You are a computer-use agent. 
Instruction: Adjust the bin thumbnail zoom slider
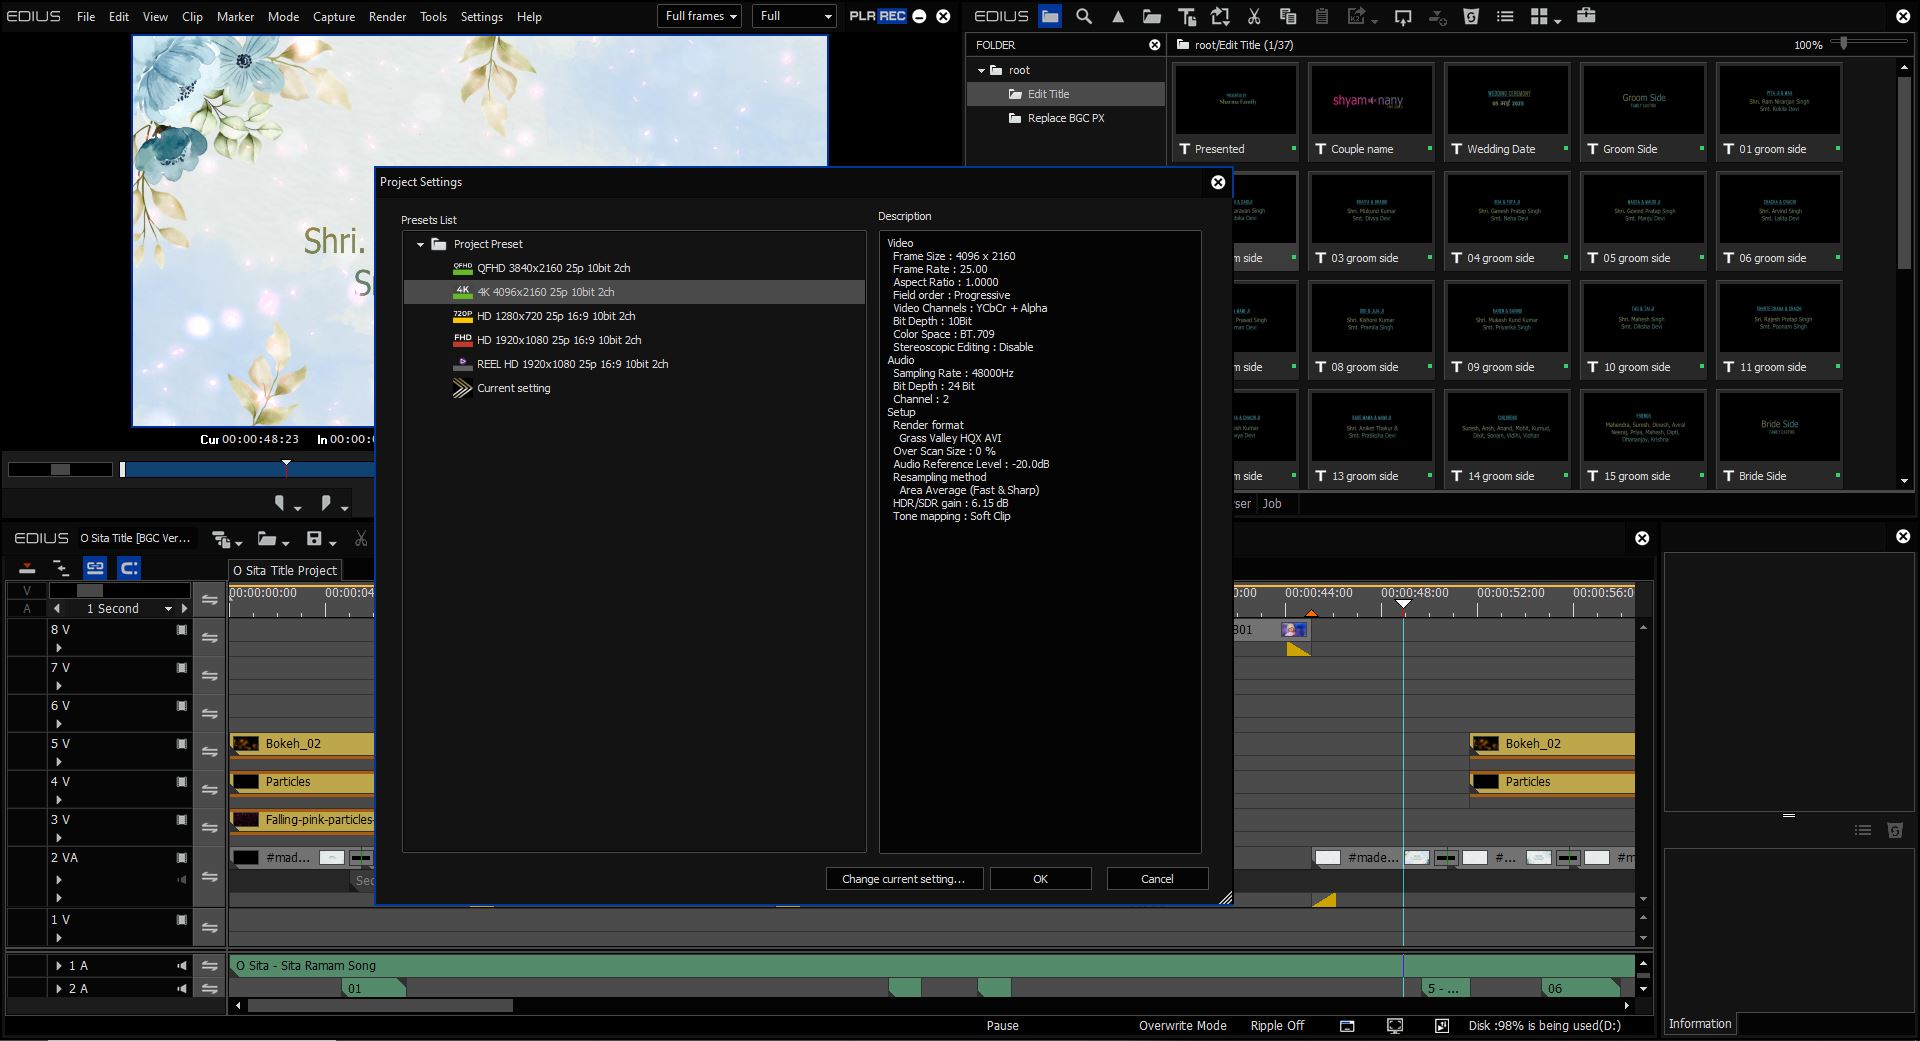[1844, 43]
